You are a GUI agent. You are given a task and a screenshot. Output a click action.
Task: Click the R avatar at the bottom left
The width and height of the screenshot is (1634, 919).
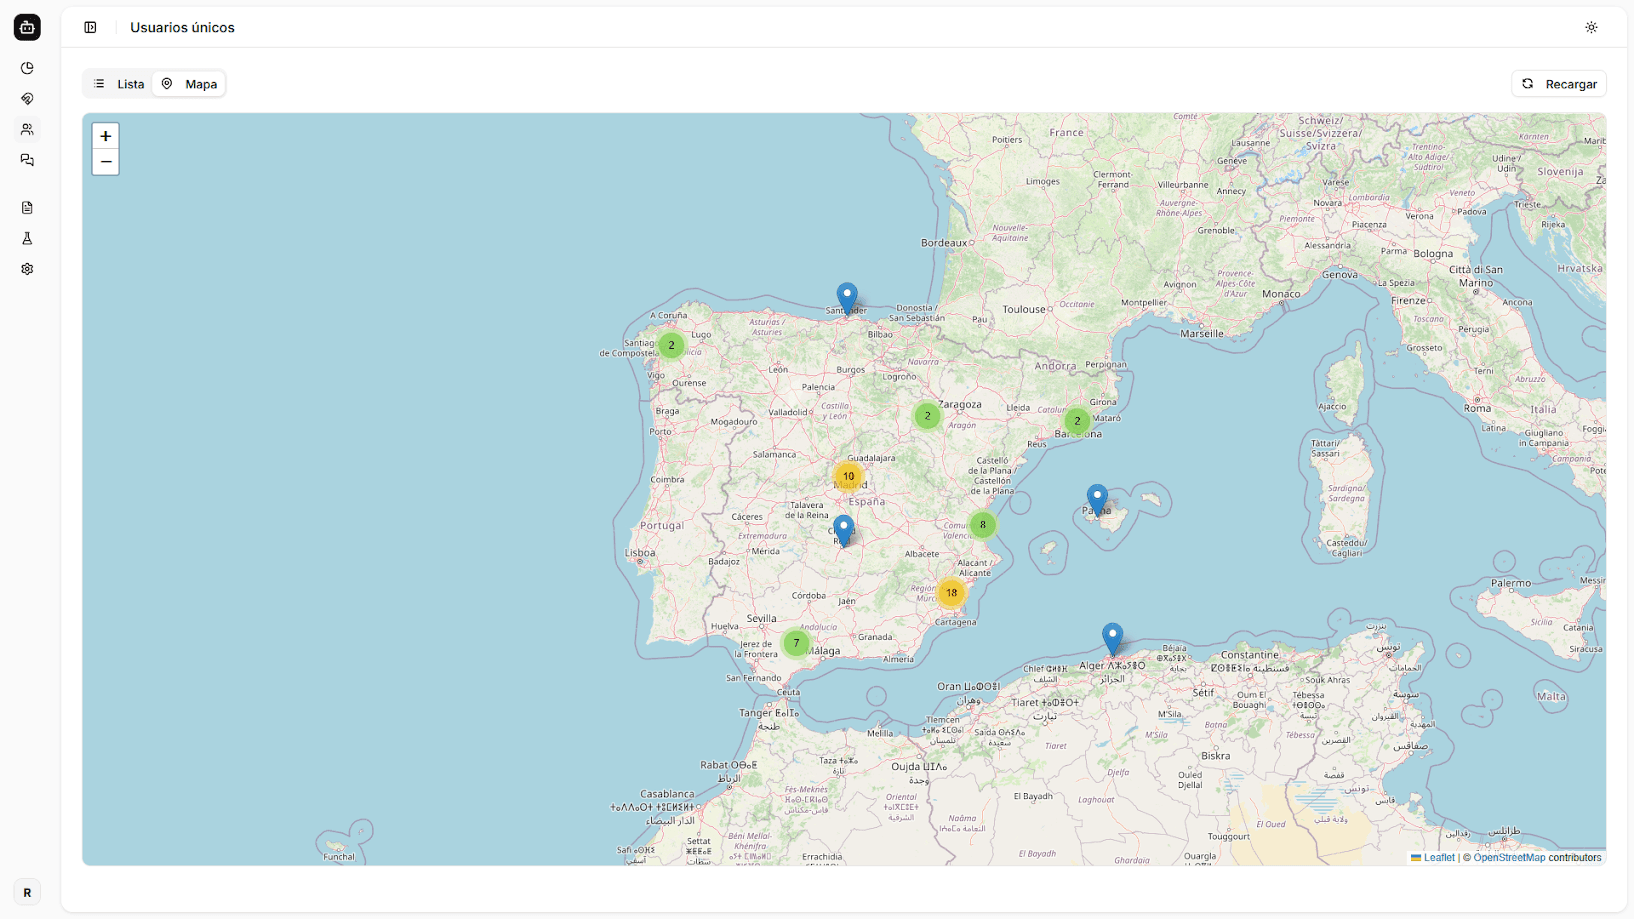click(x=27, y=892)
